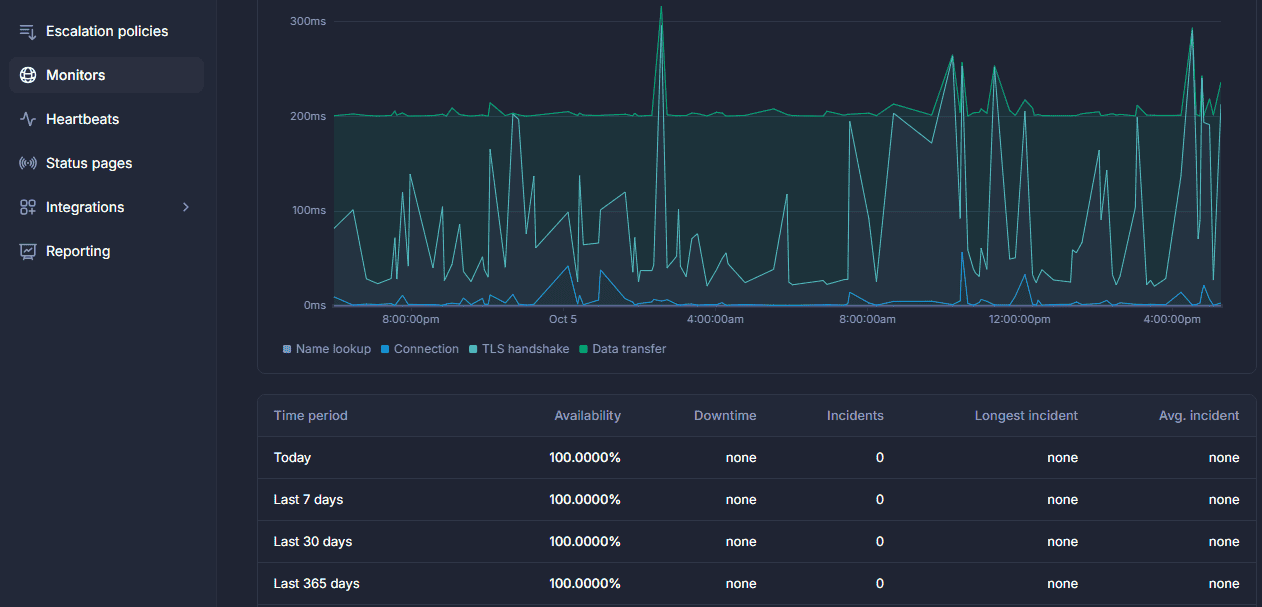Expand the Integrations submenu chevron
This screenshot has height=607, width=1262.
coord(185,207)
